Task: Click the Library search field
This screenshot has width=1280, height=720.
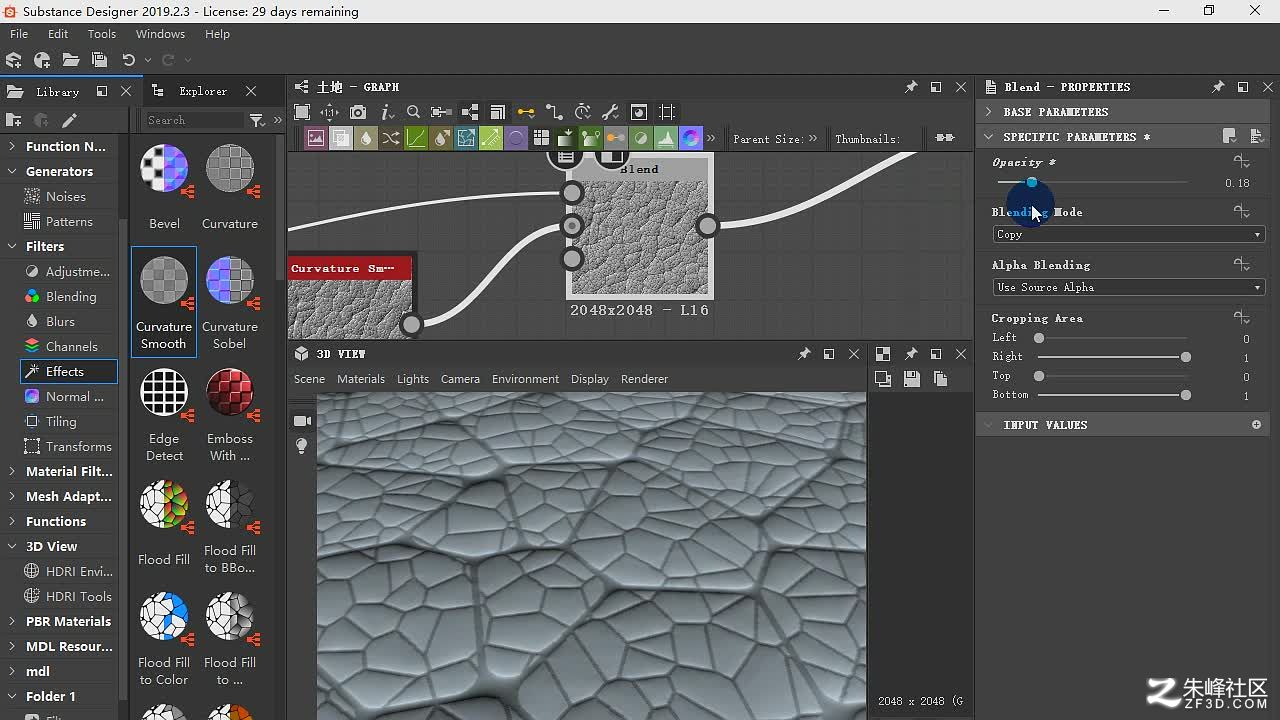Action: (x=194, y=120)
